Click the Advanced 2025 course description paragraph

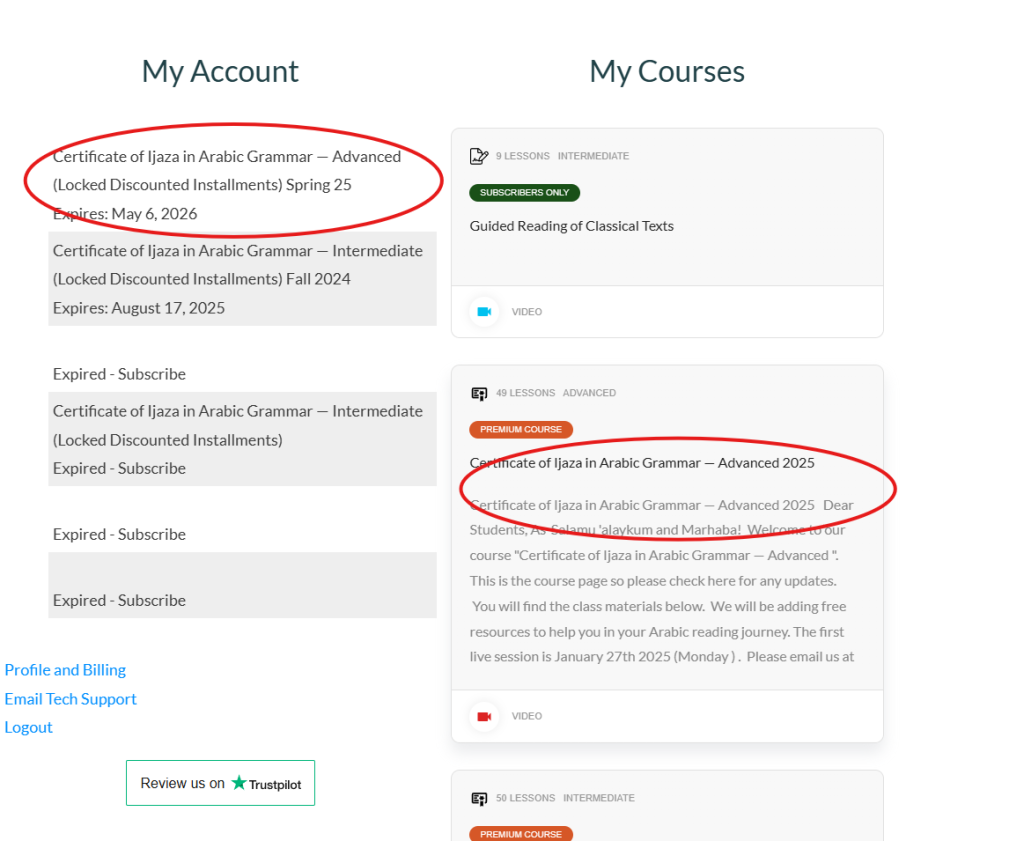click(662, 581)
